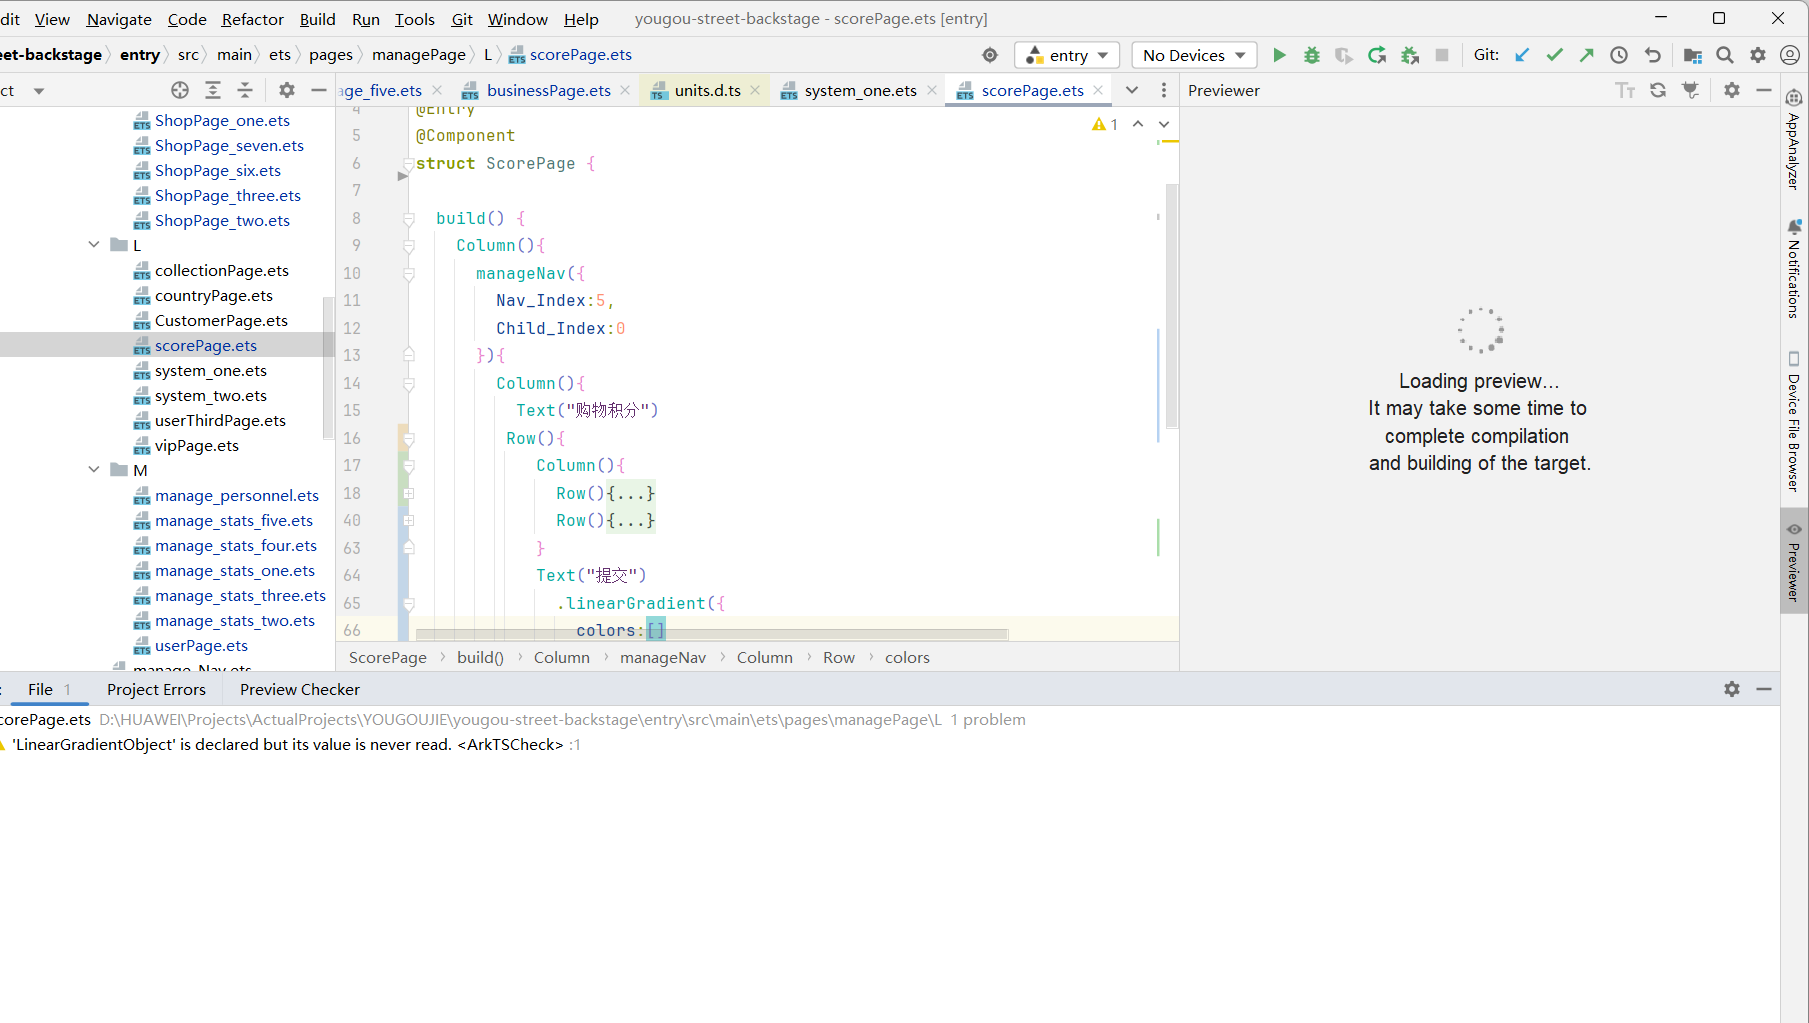Close the scorePage.ets tab

tap(1098, 90)
